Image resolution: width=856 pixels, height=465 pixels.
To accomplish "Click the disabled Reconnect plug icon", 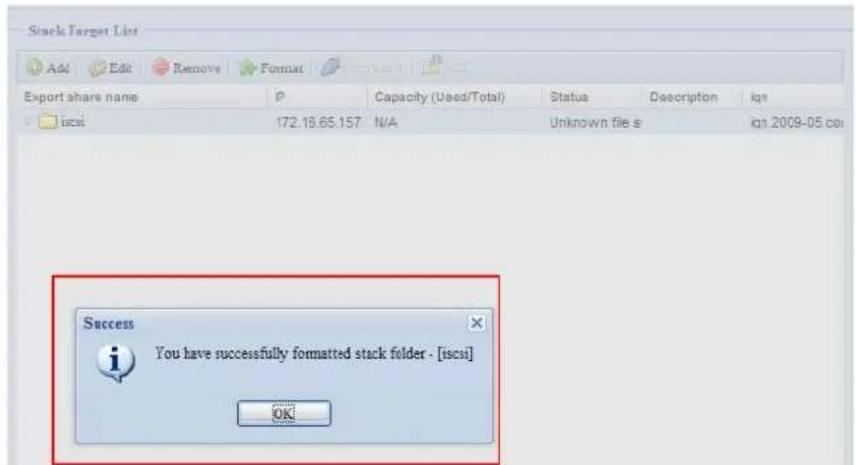I will [x=330, y=68].
